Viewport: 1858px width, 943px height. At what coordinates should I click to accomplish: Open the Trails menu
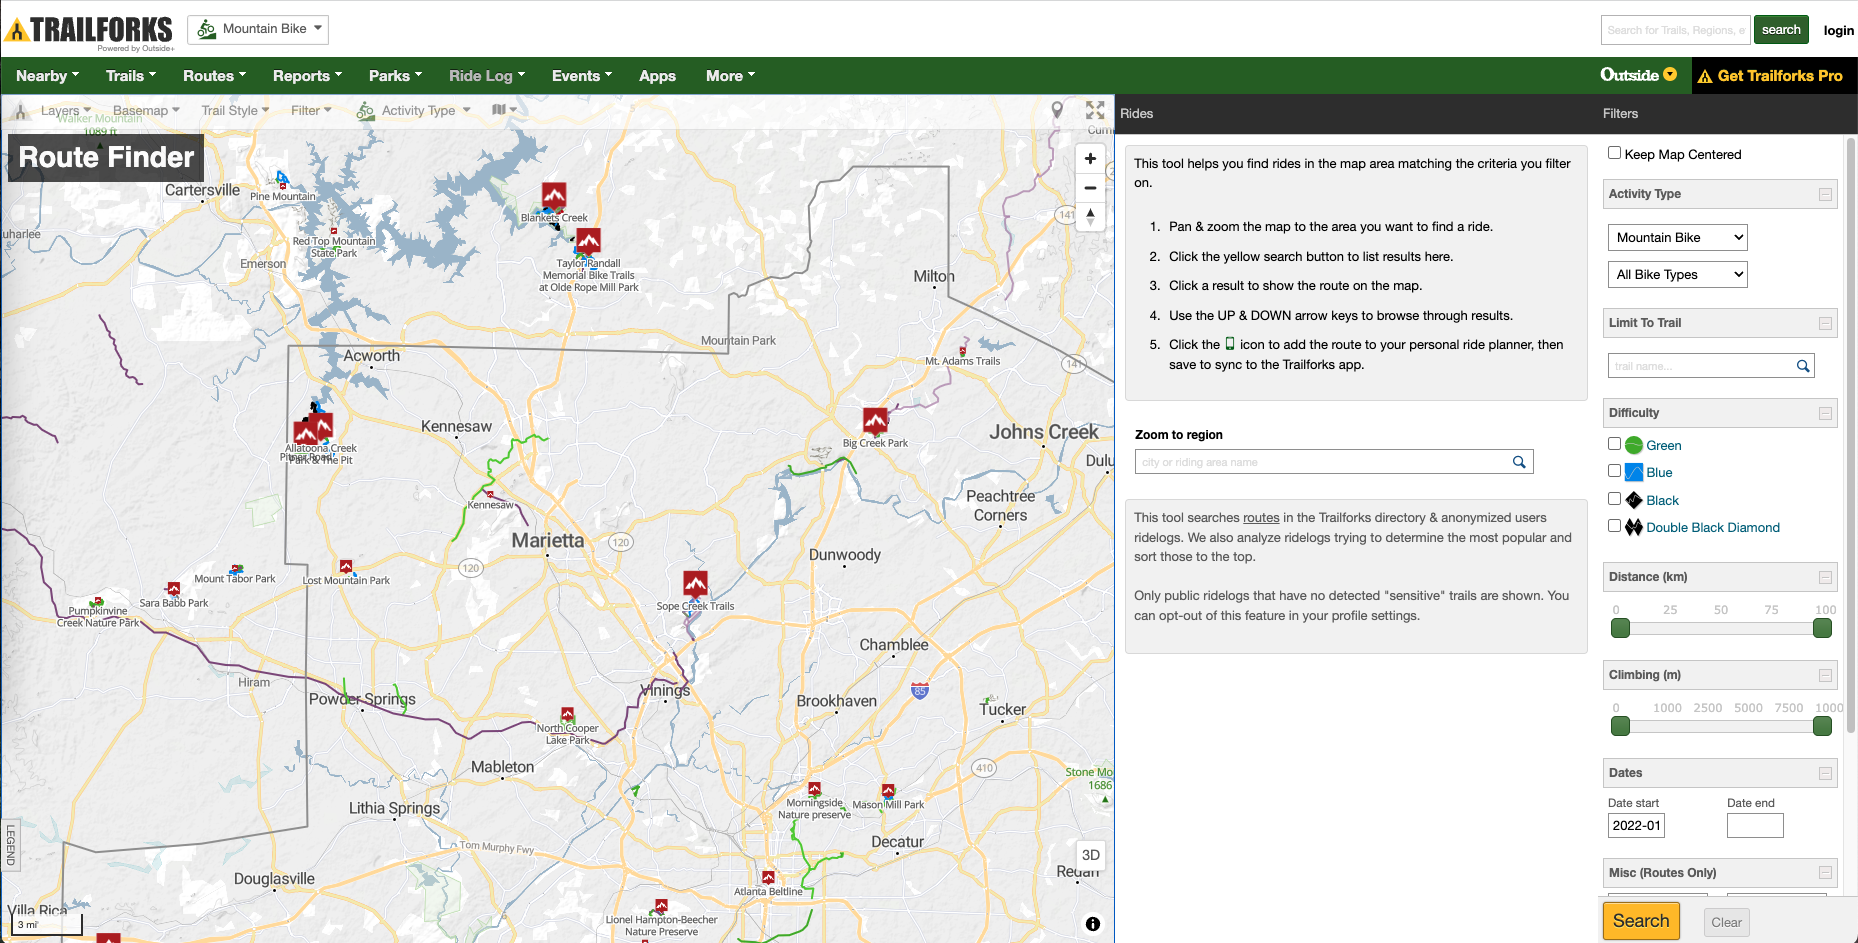point(131,76)
